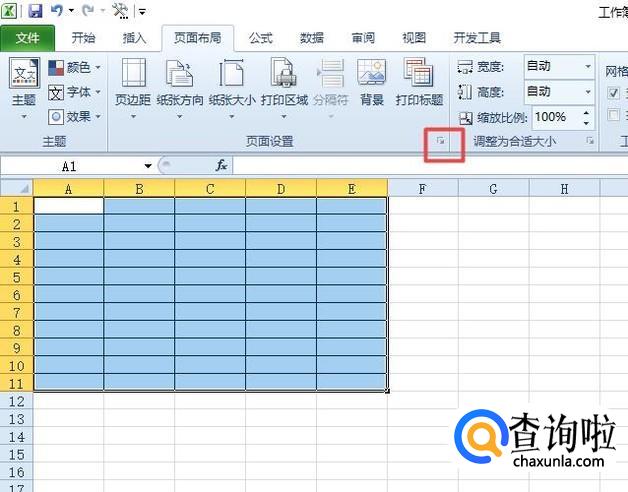Image resolution: width=628 pixels, height=492 pixels.
Task: Select column H header
Action: pyautogui.click(x=564, y=189)
